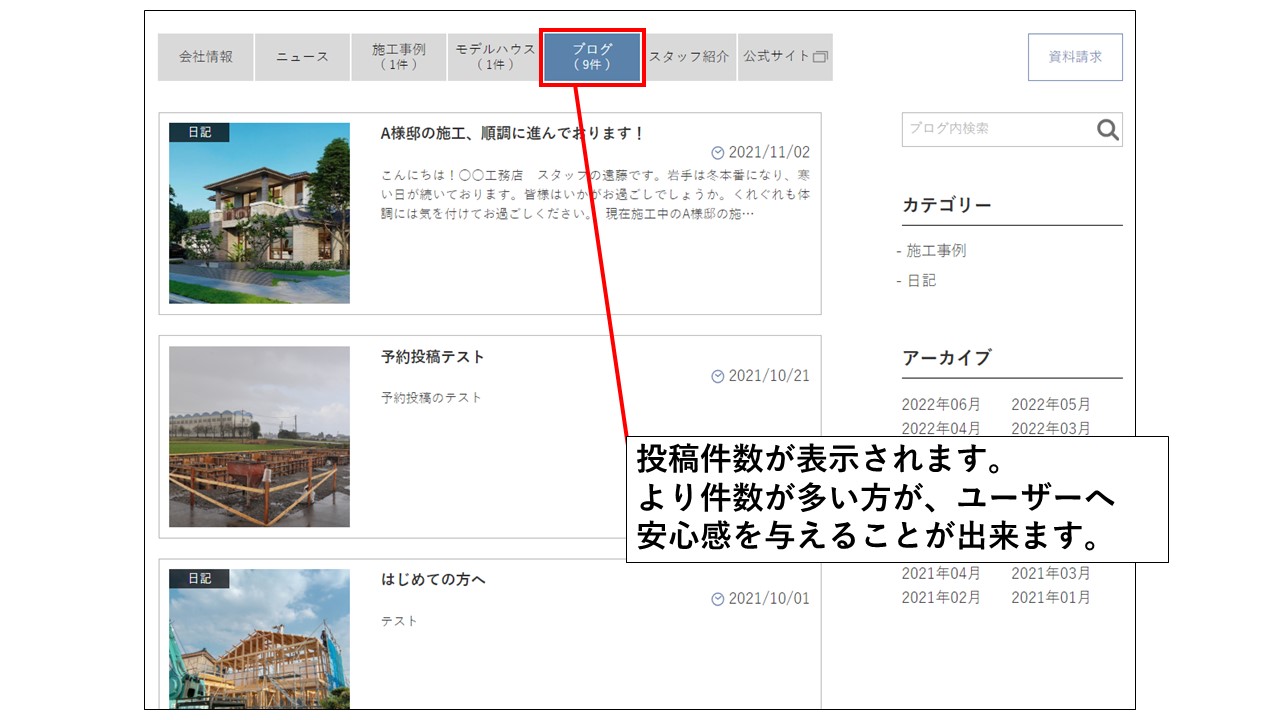Viewport: 1280px width, 720px height.
Task: Click in the ブログ内検索 search field
Action: (996, 129)
